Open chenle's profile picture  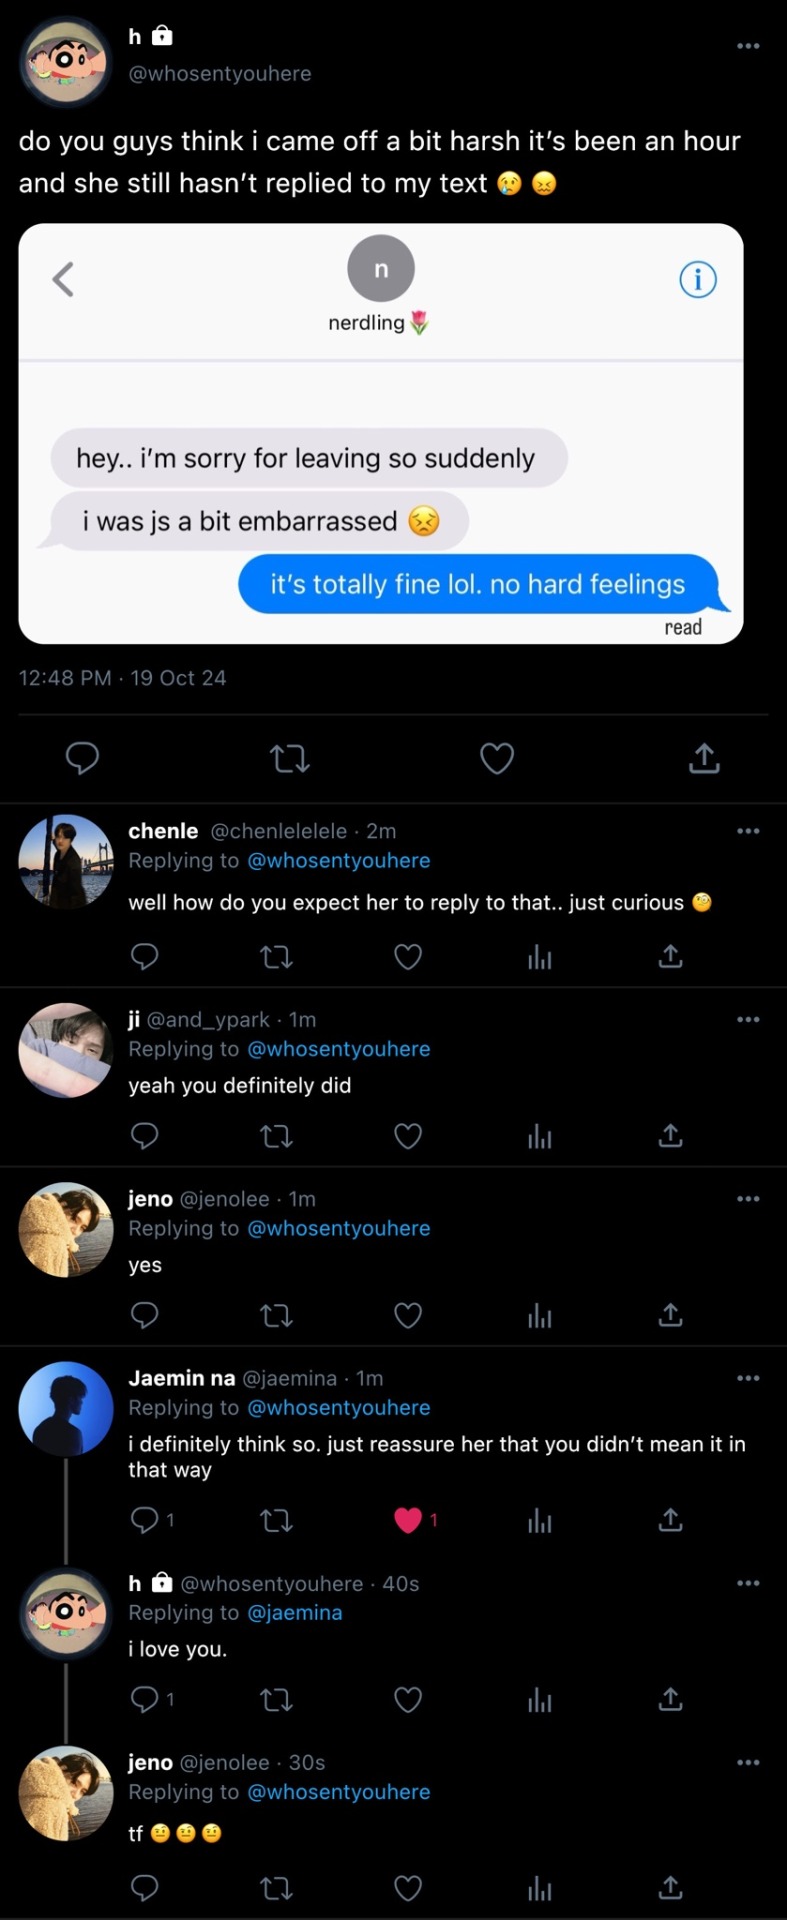coord(66,861)
